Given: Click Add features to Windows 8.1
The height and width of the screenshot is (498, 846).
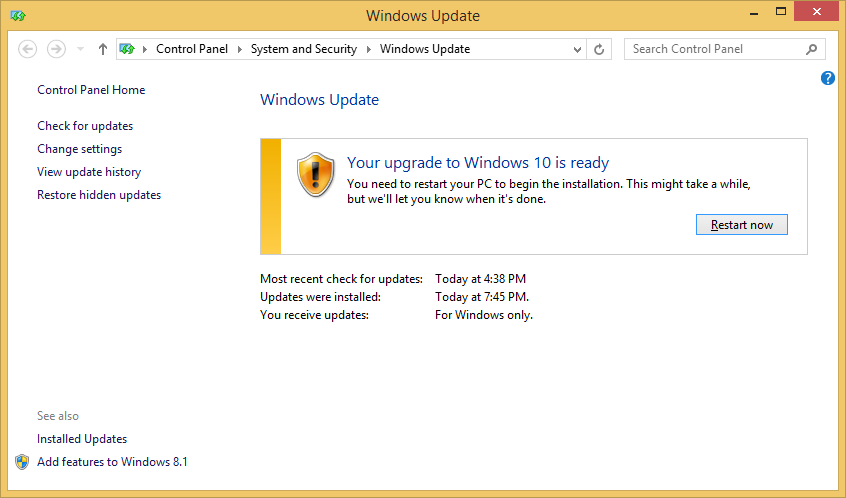Looking at the screenshot, I should pyautogui.click(x=112, y=462).
